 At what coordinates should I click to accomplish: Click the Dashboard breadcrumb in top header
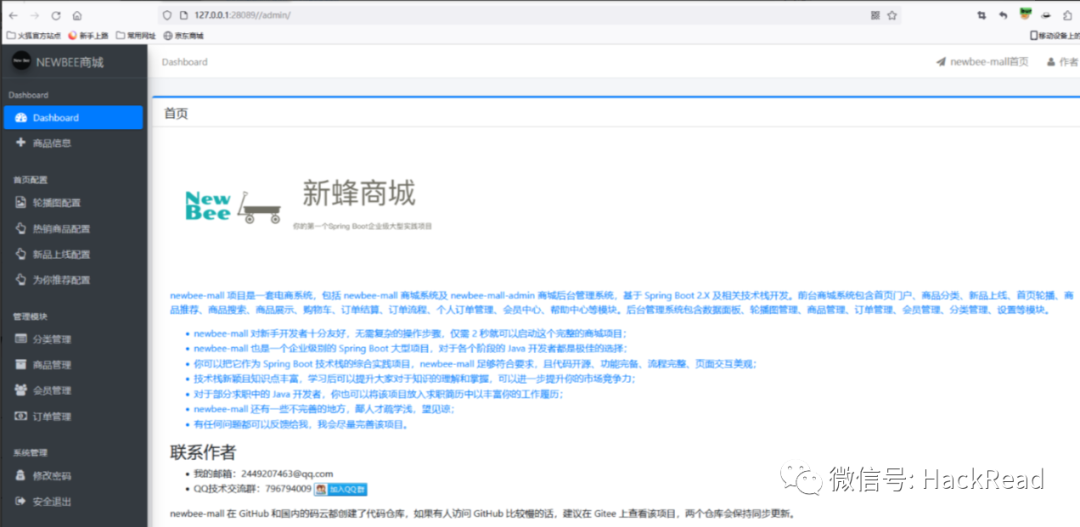click(185, 62)
